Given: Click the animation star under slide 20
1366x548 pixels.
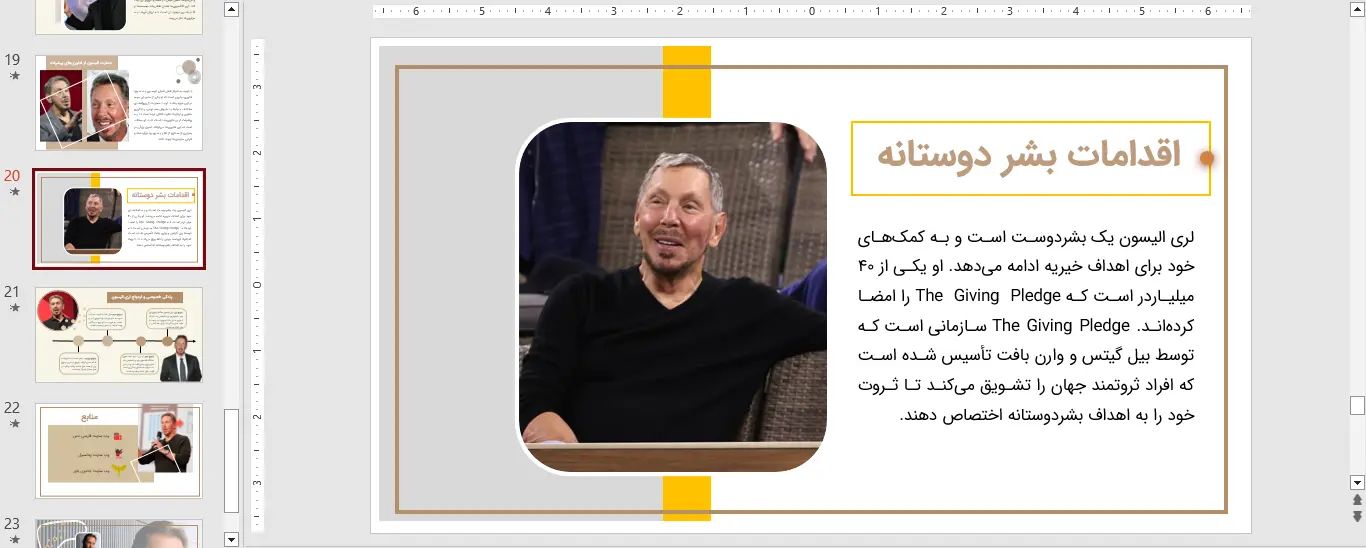Looking at the screenshot, I should [x=14, y=192].
